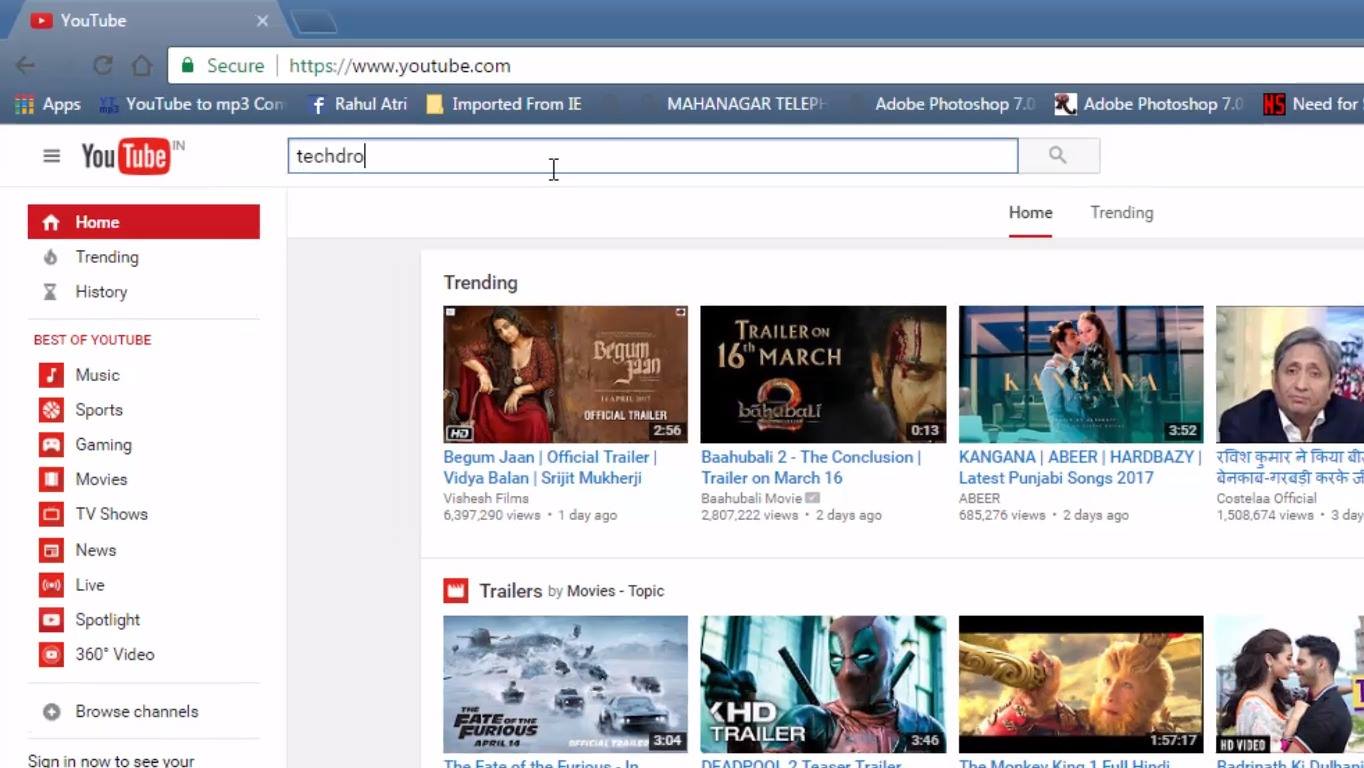Open the Costelaa Official channel link
This screenshot has width=1364, height=768.
pos(1266,498)
